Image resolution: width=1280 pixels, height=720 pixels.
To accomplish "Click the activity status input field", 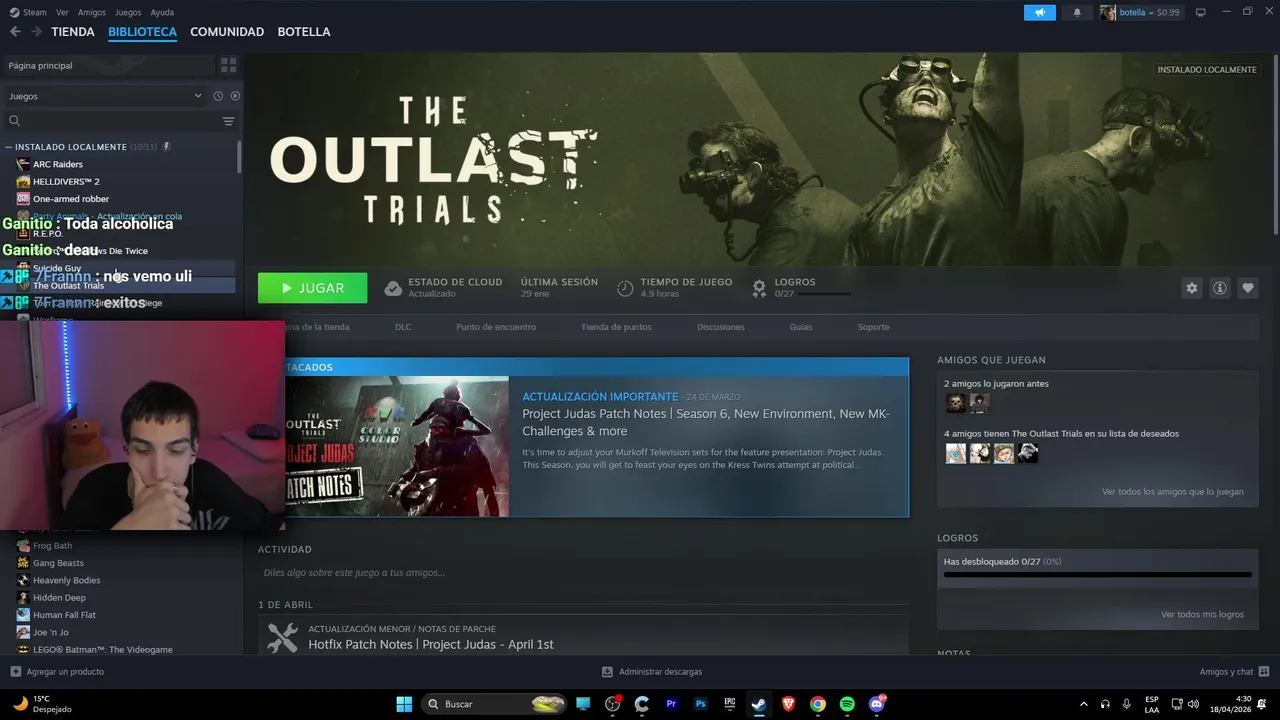I will point(583,573).
